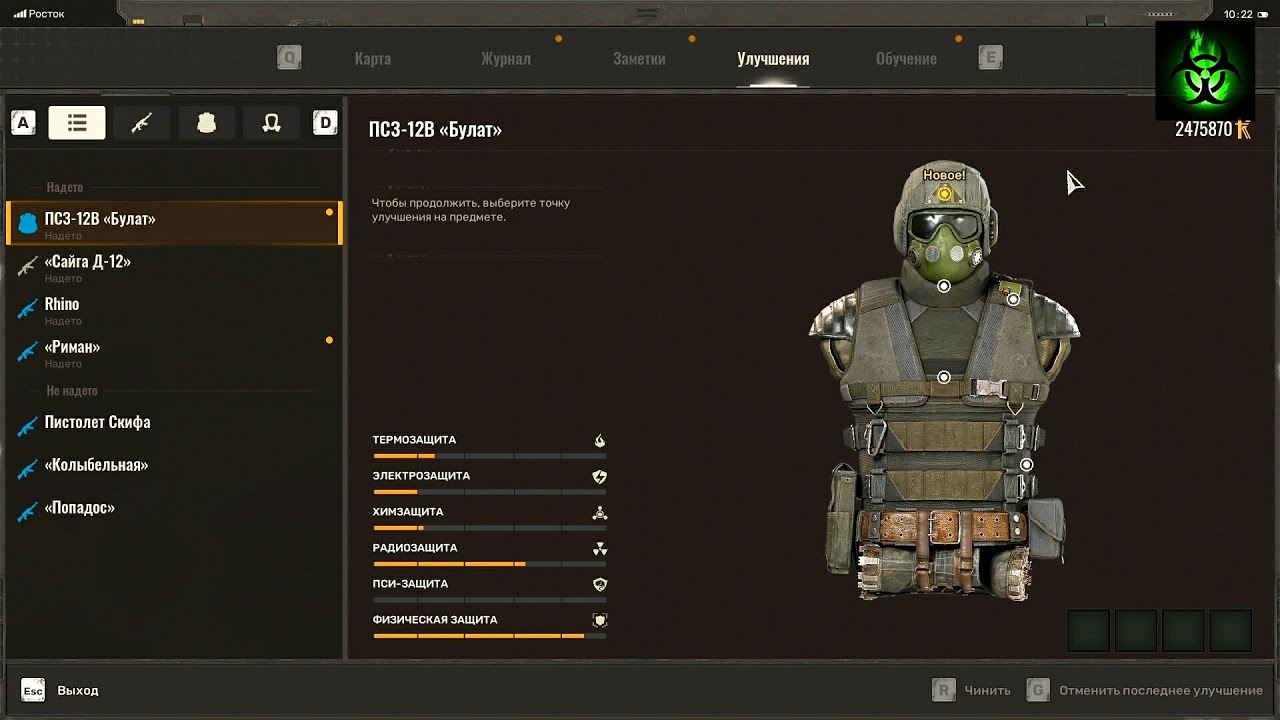
Task: Click the electrical protection shield icon
Action: 599,476
